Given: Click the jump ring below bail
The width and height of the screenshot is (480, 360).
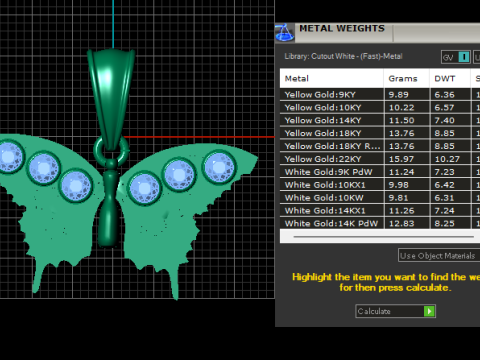Looking at the screenshot, I should point(111,151).
